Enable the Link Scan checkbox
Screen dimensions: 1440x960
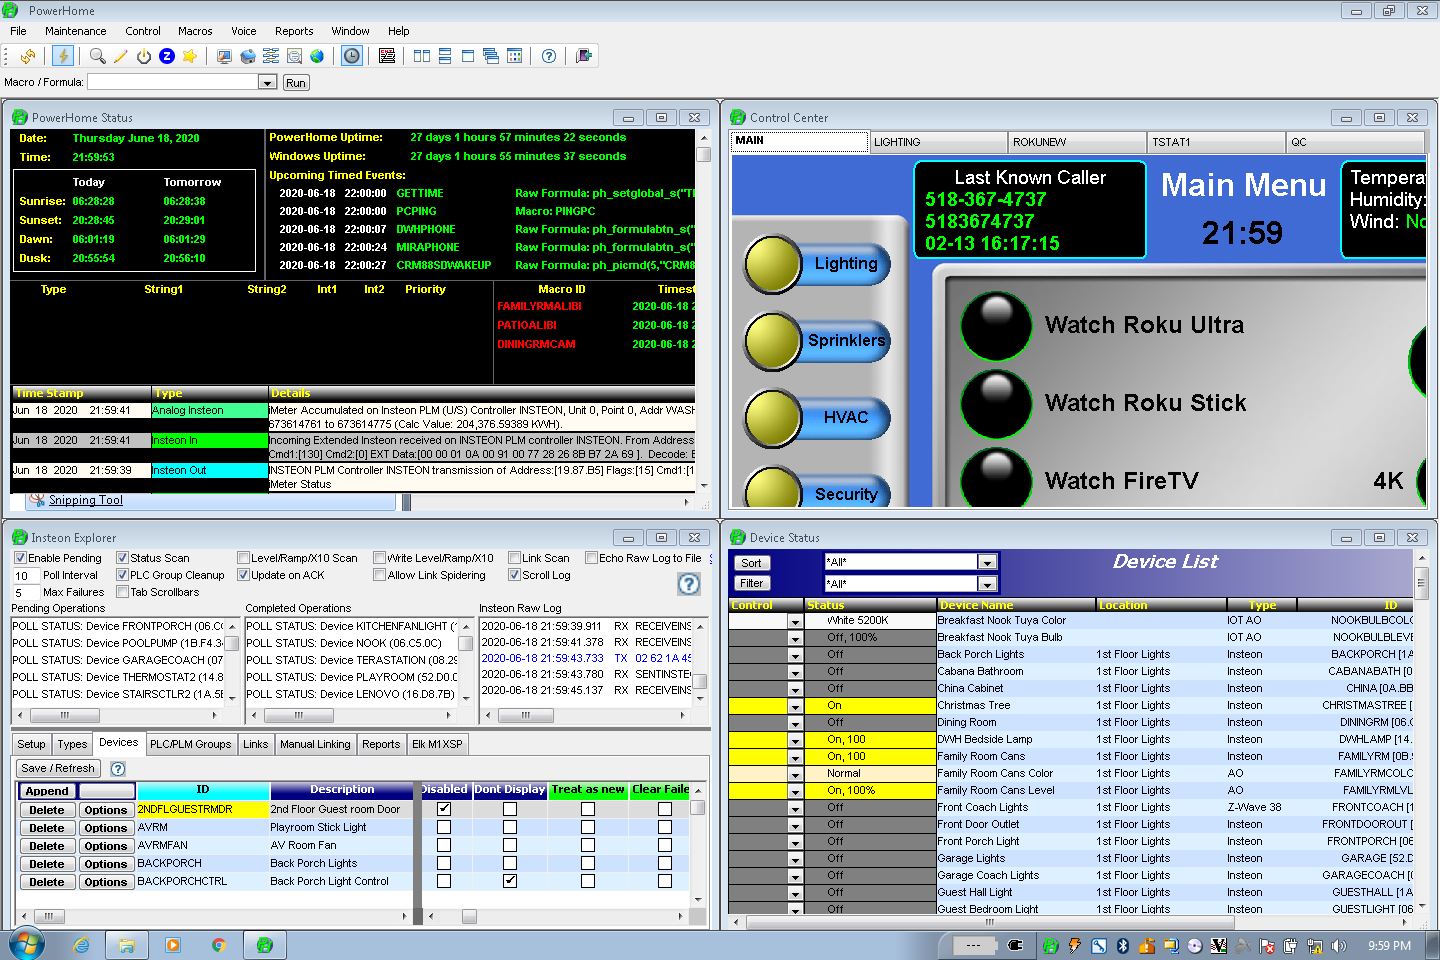pos(514,558)
